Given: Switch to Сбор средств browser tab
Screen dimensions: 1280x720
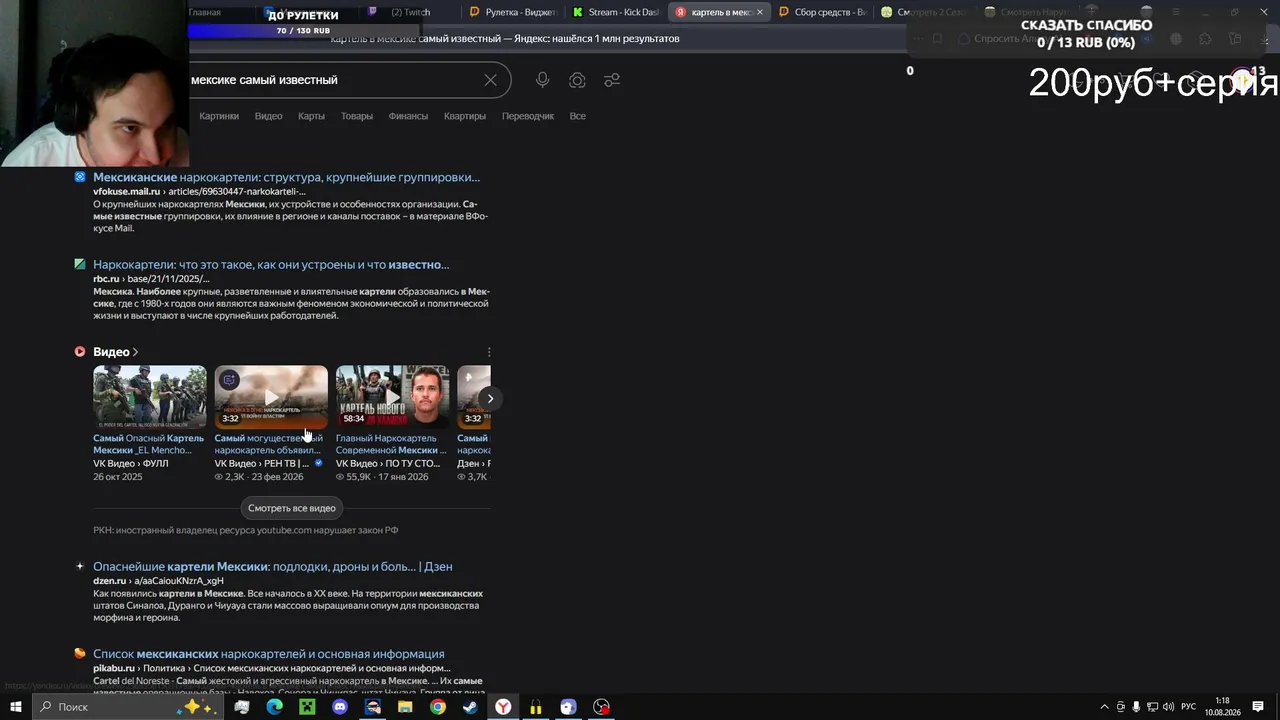Looking at the screenshot, I should 820,12.
